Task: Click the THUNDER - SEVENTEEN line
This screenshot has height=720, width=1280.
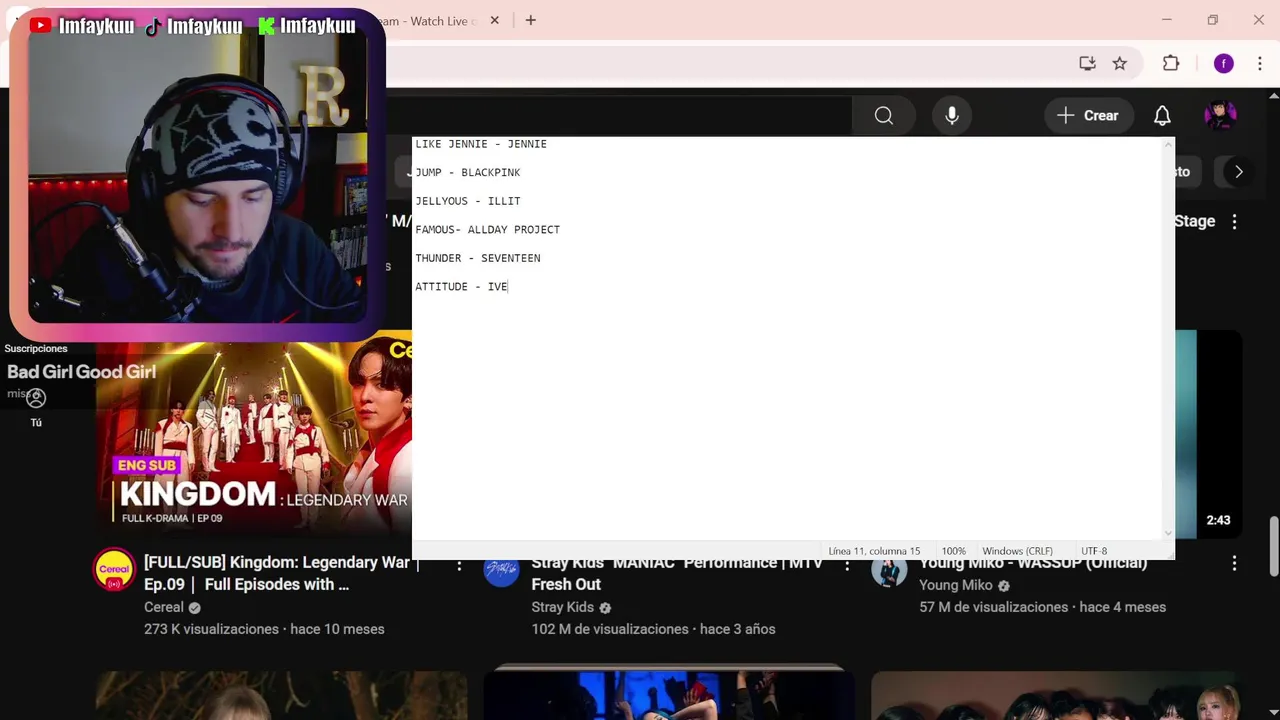Action: coord(477,258)
